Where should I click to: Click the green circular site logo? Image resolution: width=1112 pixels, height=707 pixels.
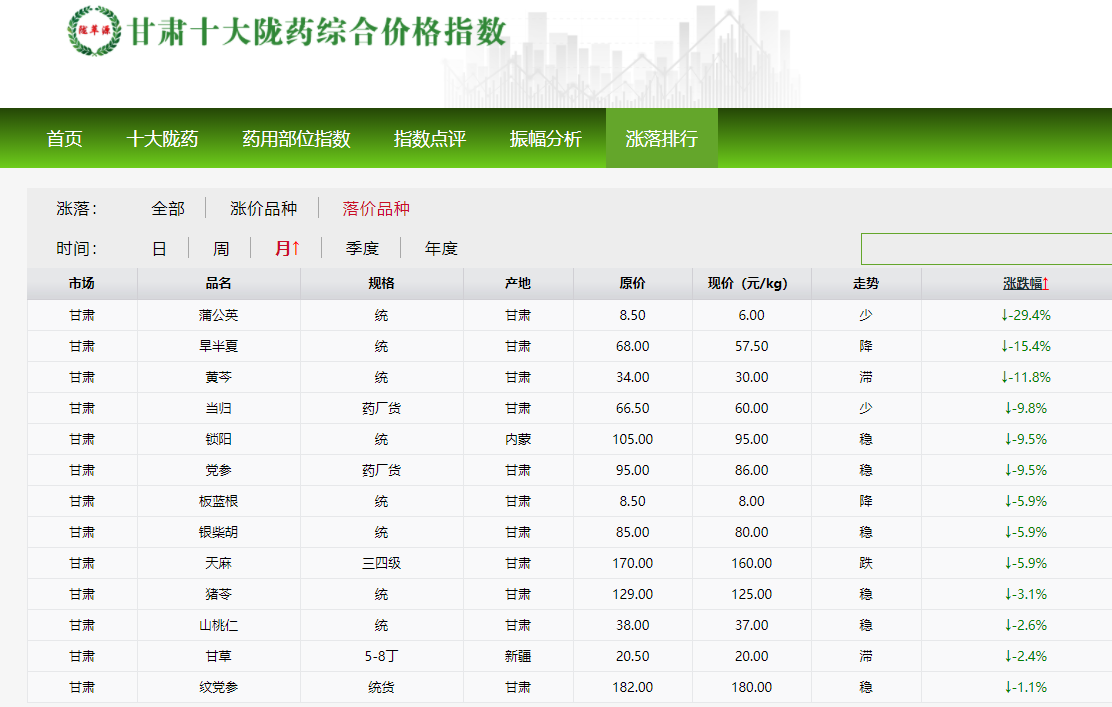click(92, 32)
